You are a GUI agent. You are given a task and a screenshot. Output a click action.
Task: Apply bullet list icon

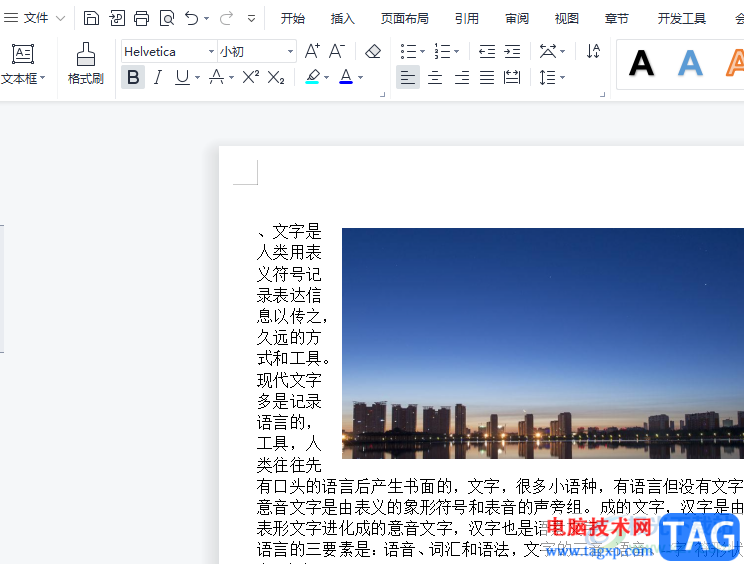[x=408, y=51]
